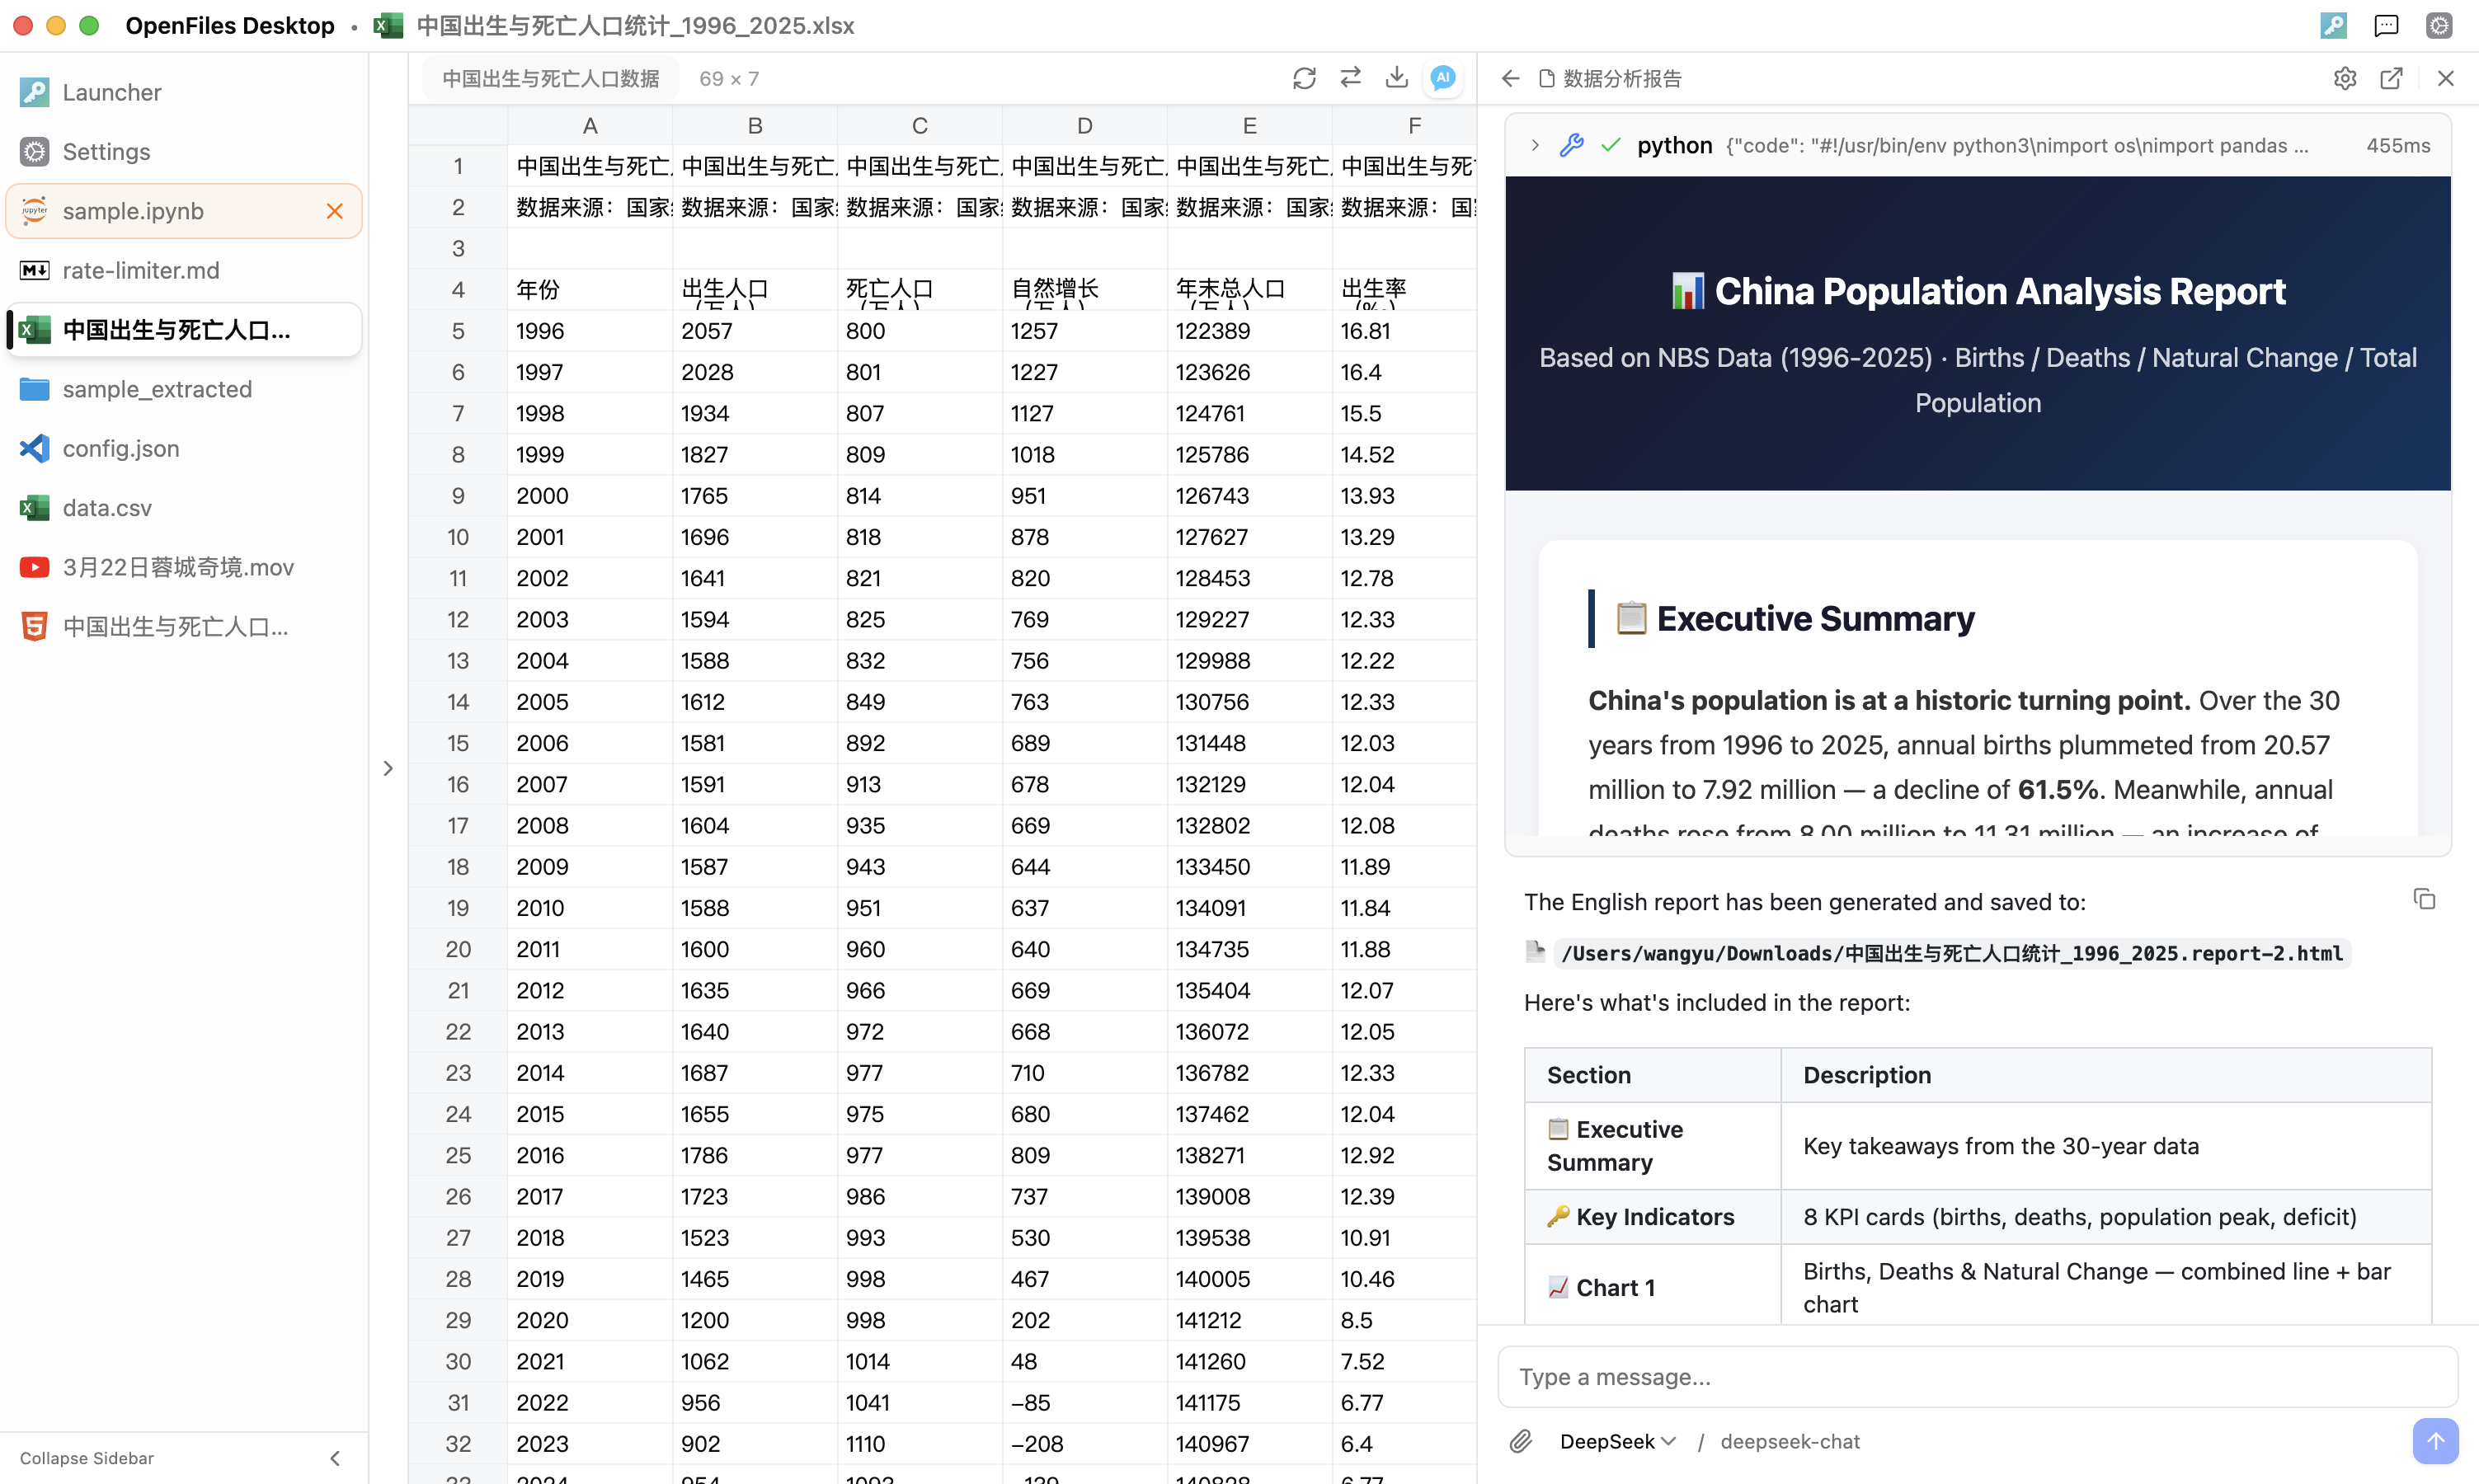The image size is (2479, 1484).
Task: Send message with the arrow button
Action: [2435, 1441]
